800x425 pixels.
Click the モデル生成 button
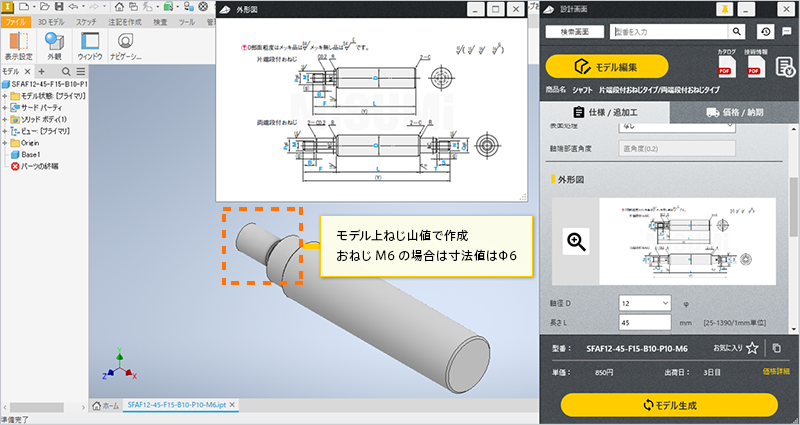coord(668,404)
